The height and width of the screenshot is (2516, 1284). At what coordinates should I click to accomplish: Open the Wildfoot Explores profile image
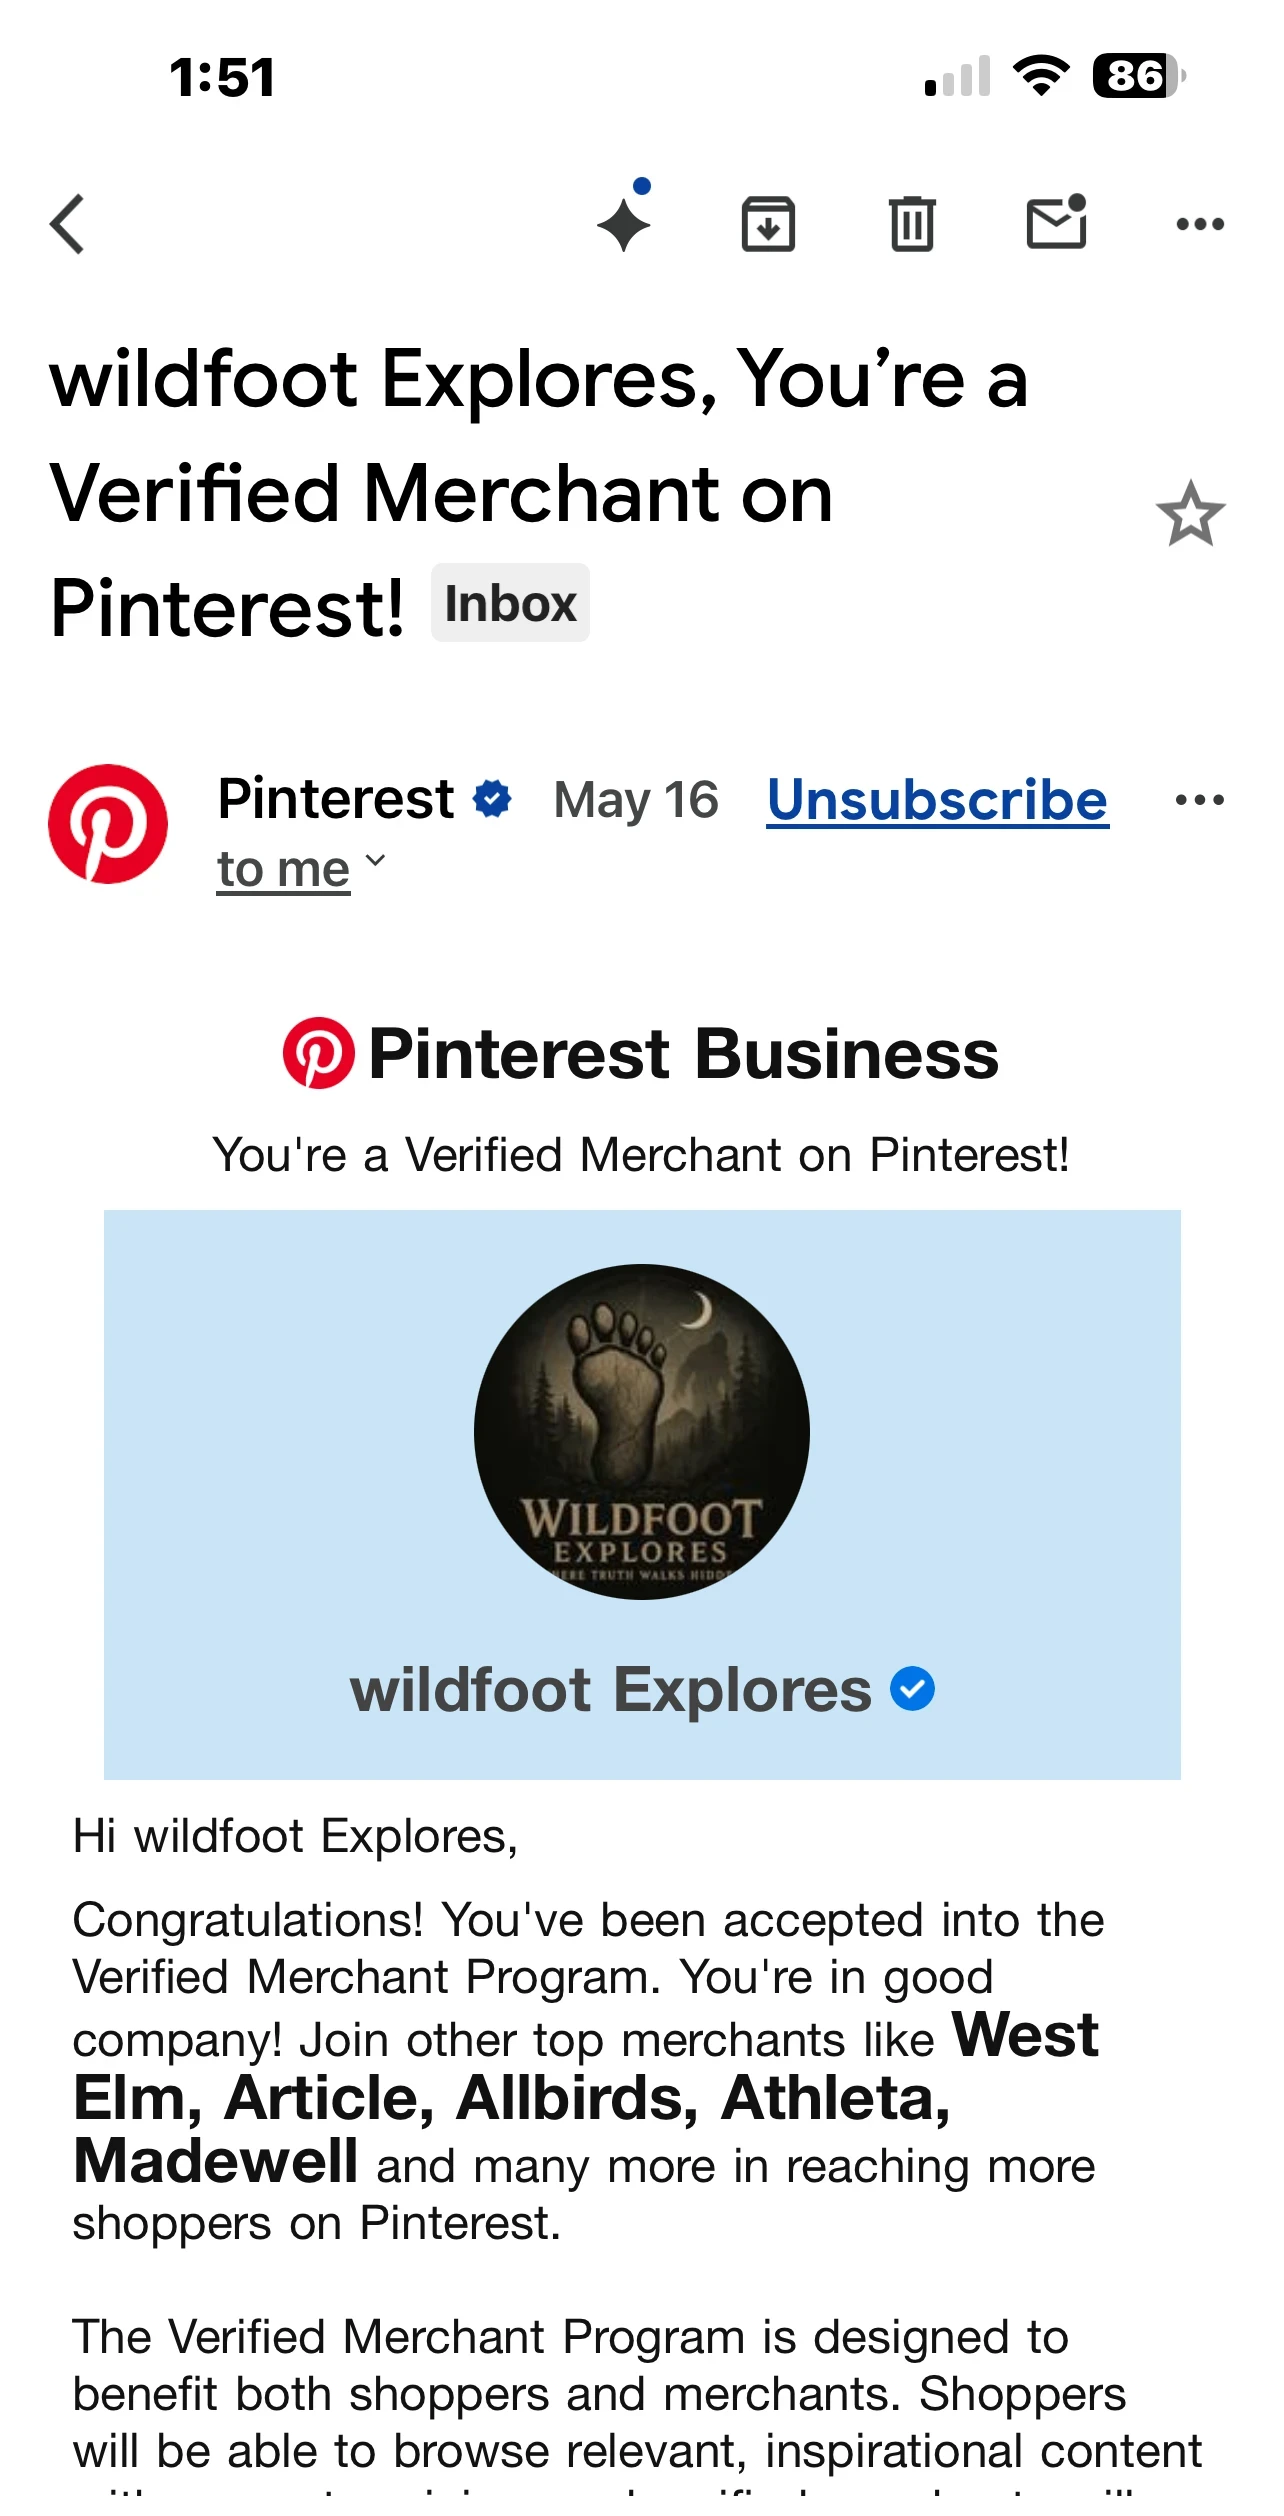(642, 1432)
